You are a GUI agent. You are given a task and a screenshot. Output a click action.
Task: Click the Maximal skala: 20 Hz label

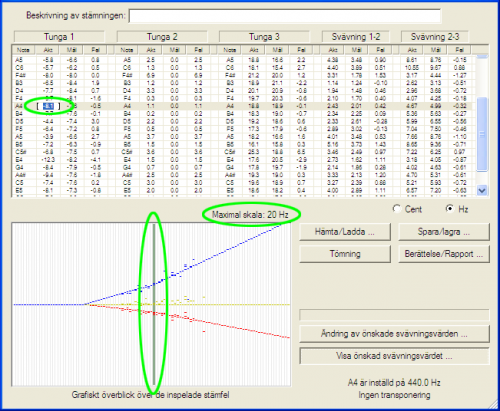pyautogui.click(x=250, y=215)
